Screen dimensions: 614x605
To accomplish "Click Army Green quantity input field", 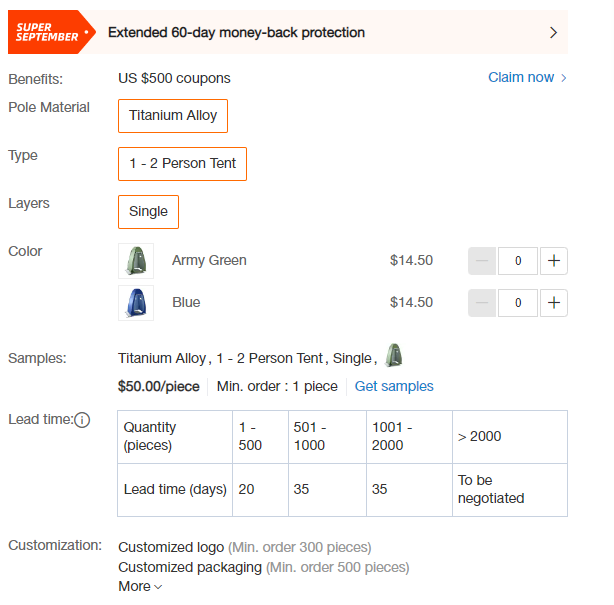I will click(x=518, y=261).
